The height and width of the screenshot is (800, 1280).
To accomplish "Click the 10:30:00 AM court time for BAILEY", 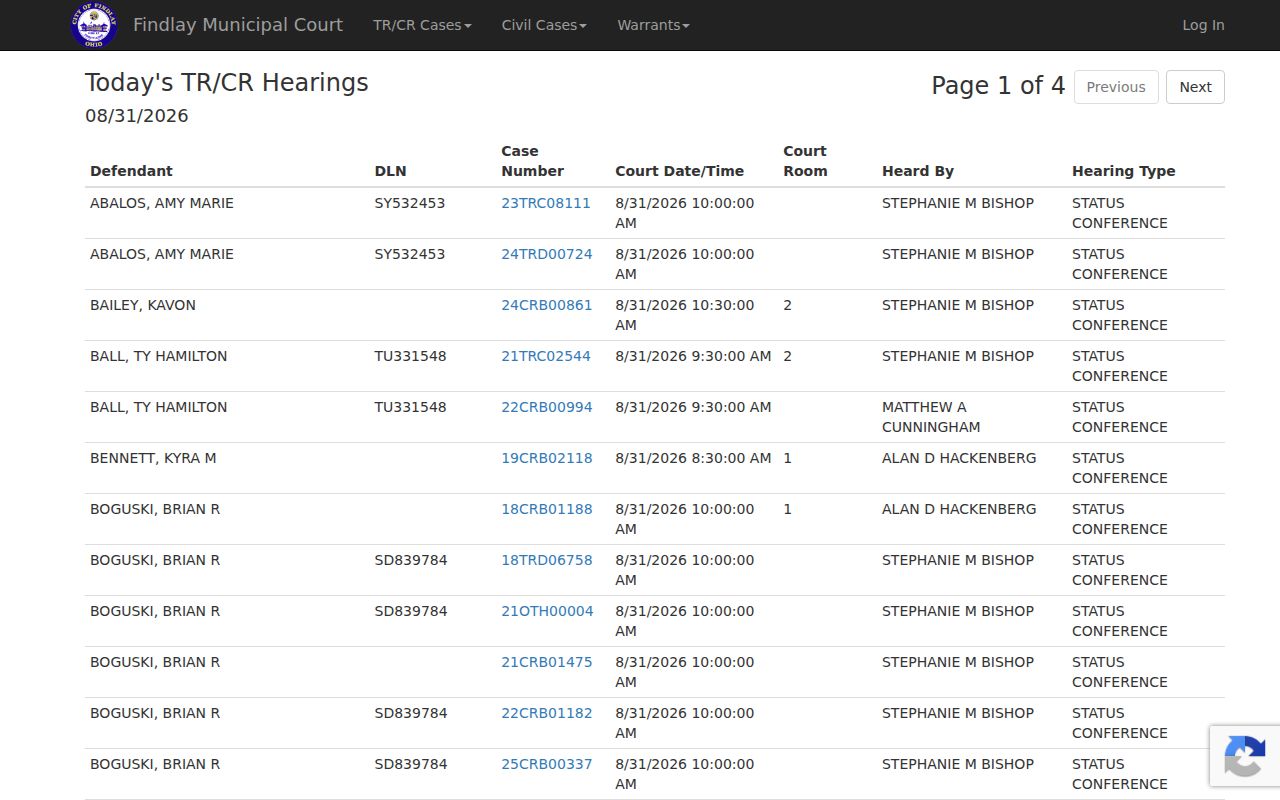I will [685, 315].
